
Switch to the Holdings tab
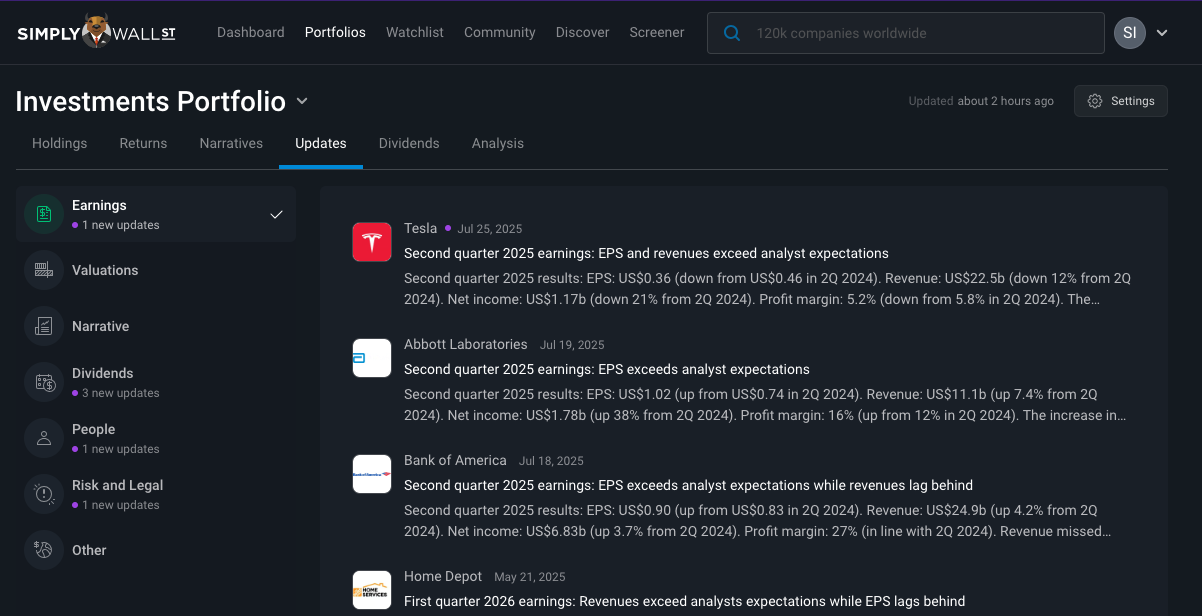pyautogui.click(x=60, y=143)
